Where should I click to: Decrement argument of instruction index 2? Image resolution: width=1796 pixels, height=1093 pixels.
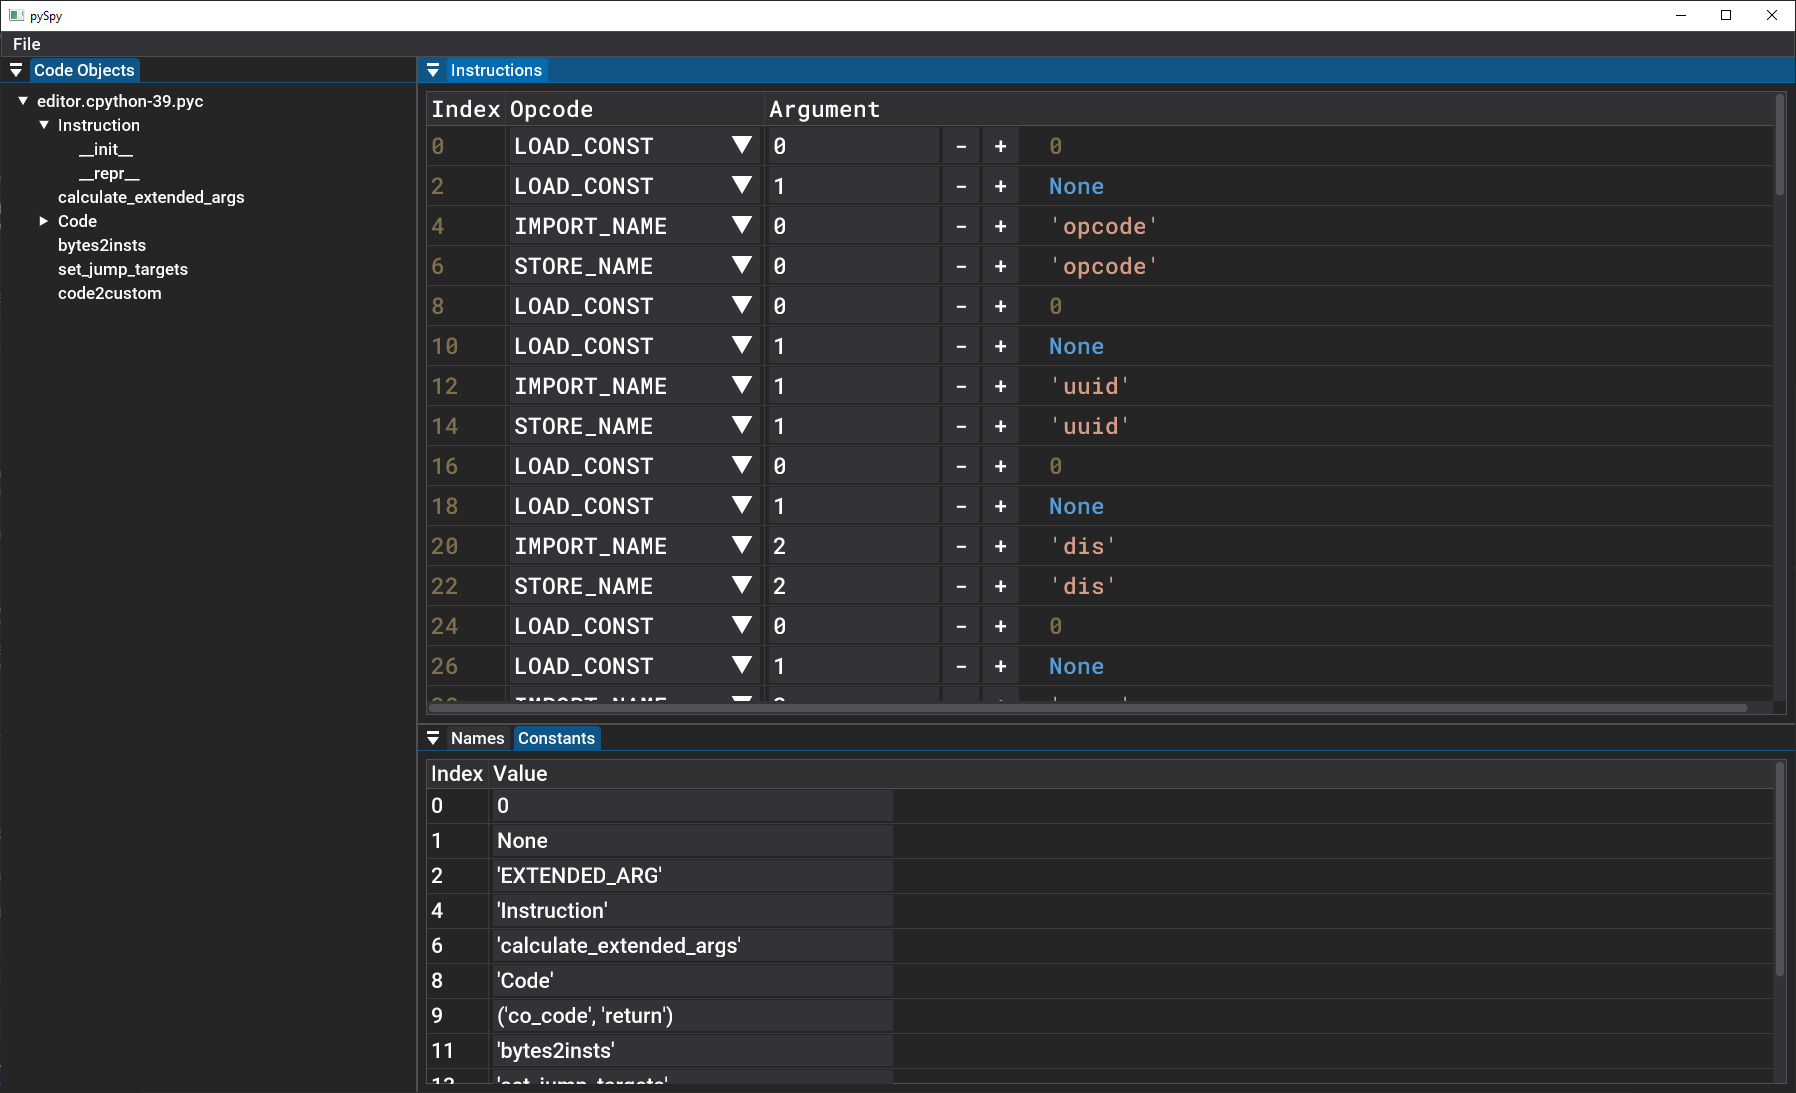[x=961, y=186]
